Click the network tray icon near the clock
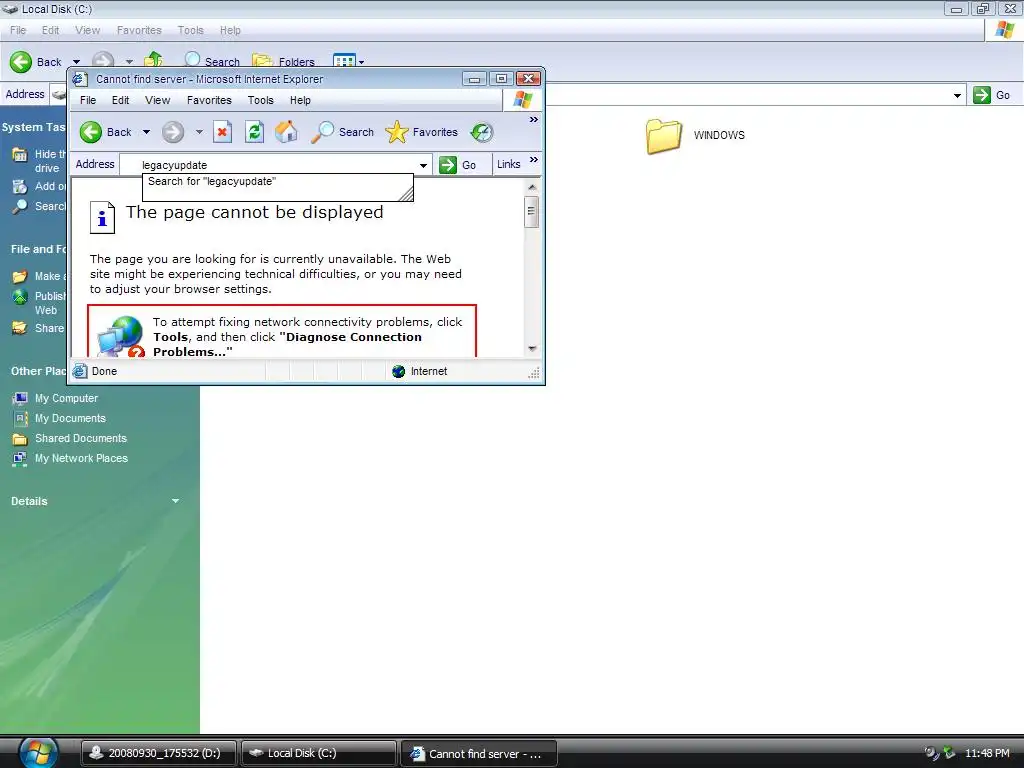 [x=949, y=753]
